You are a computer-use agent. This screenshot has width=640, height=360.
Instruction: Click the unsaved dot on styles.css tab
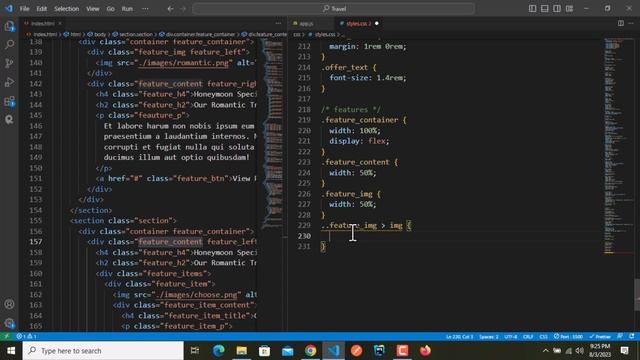click(x=376, y=23)
